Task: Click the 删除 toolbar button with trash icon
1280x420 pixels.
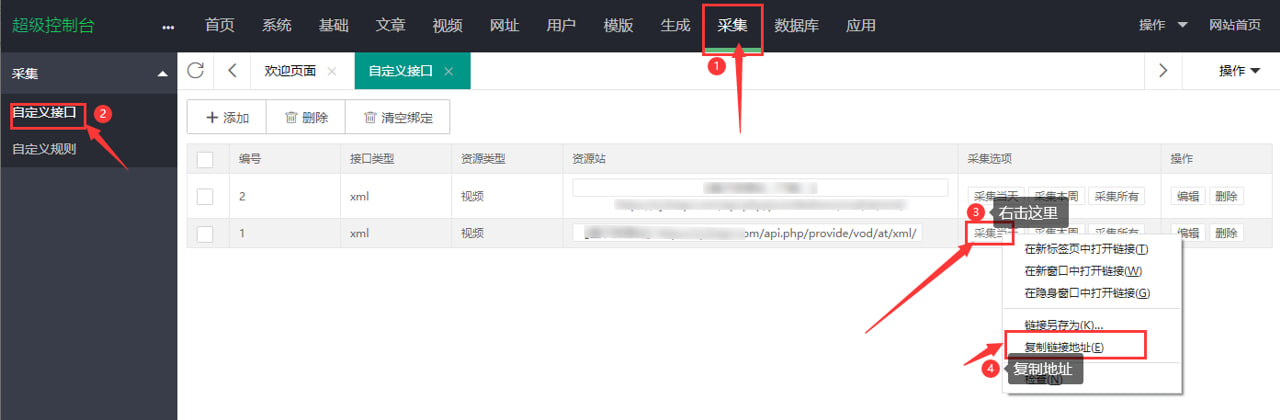Action: tap(306, 117)
